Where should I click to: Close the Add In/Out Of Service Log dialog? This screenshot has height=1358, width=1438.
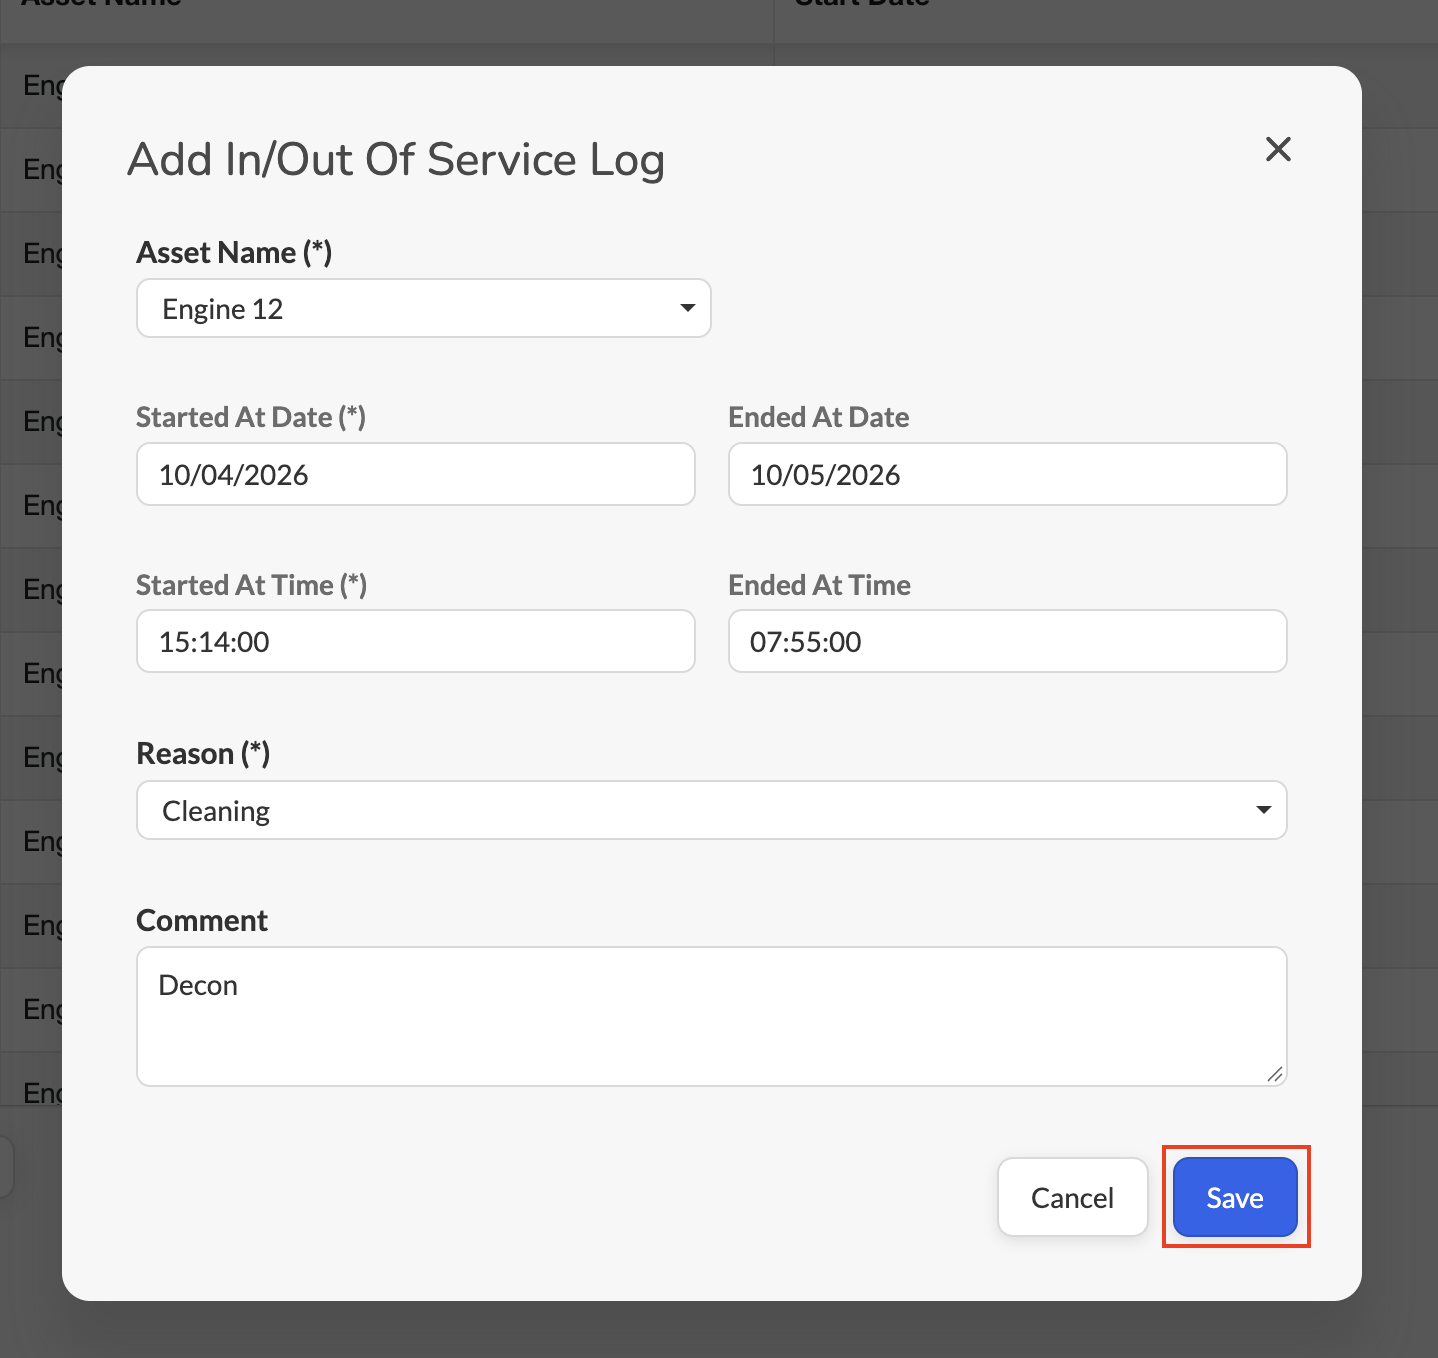point(1278,149)
